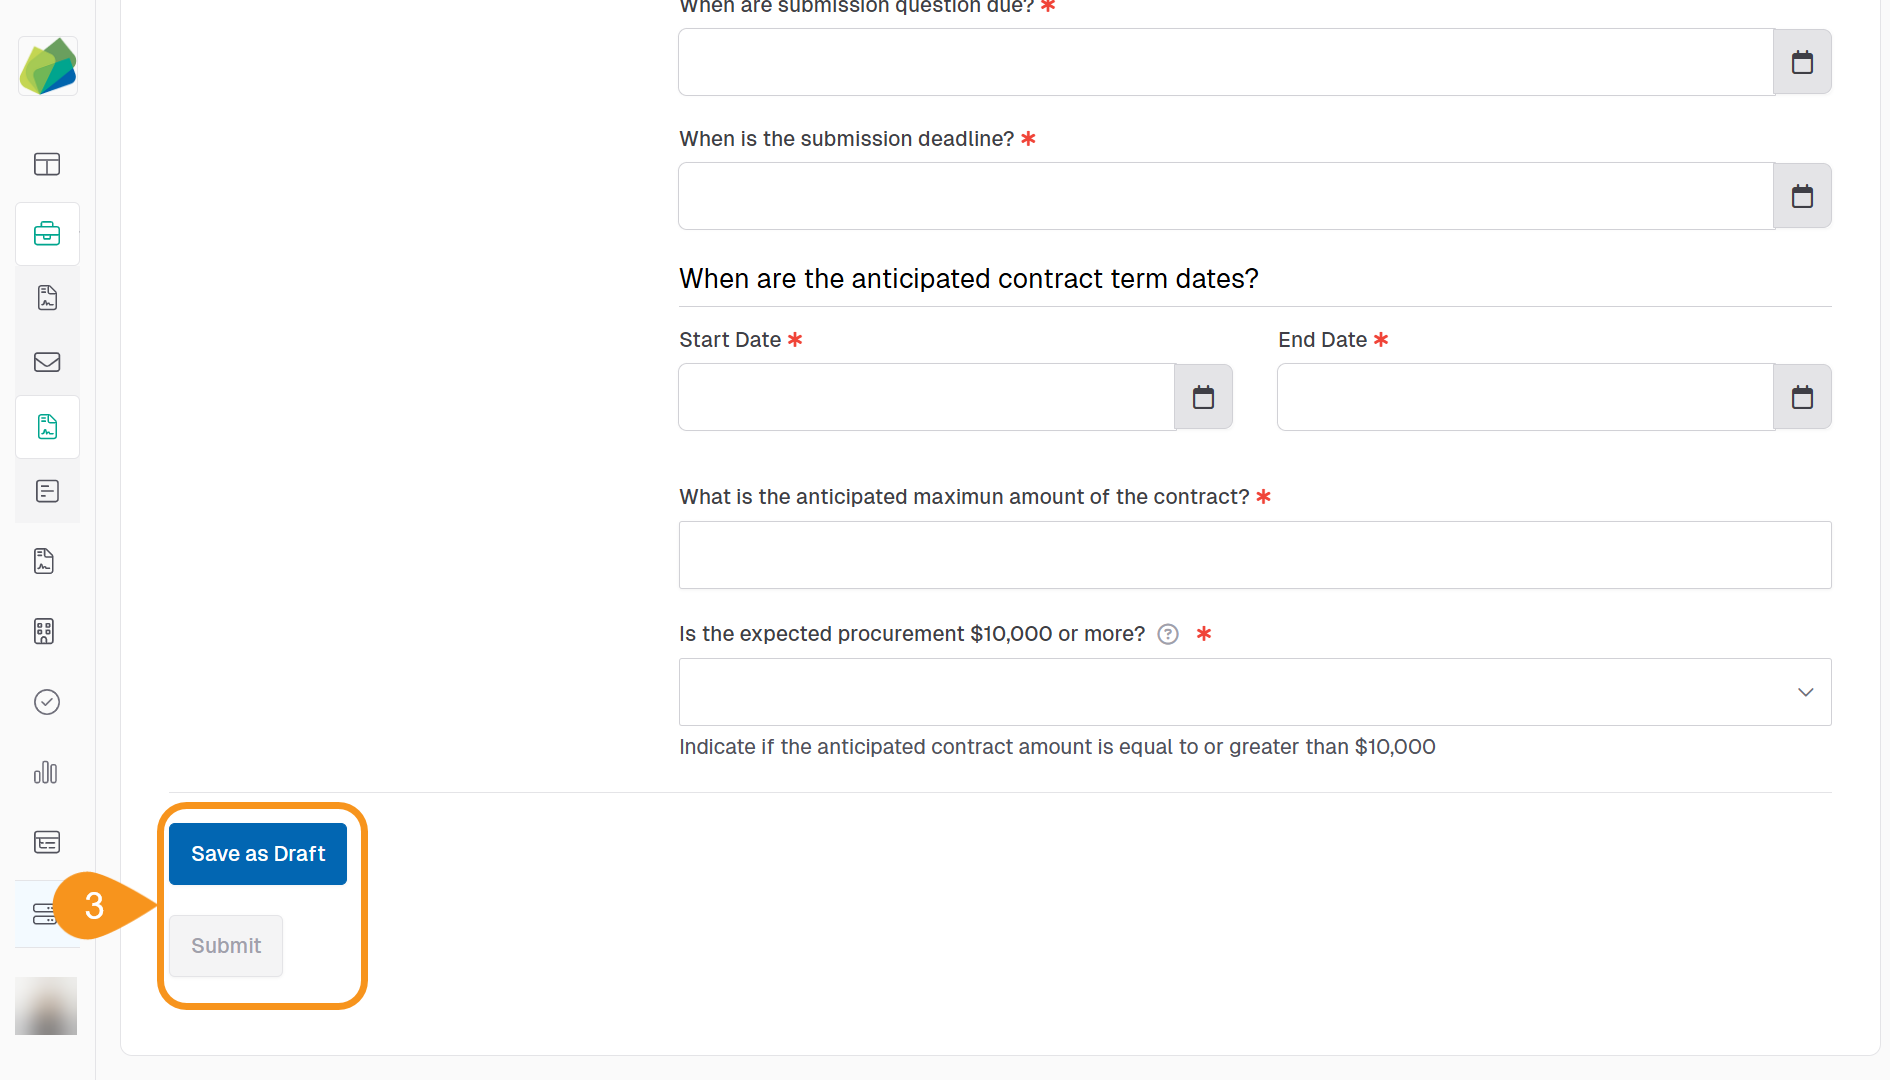Select the briefcase projects icon in sidebar
This screenshot has width=1890, height=1080.
click(47, 234)
